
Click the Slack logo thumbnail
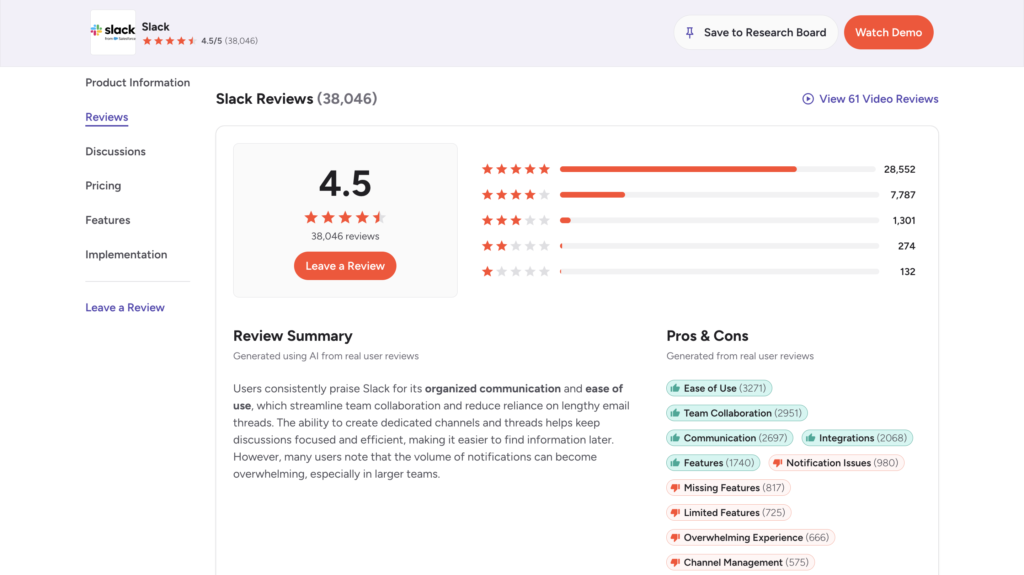[x=113, y=32]
